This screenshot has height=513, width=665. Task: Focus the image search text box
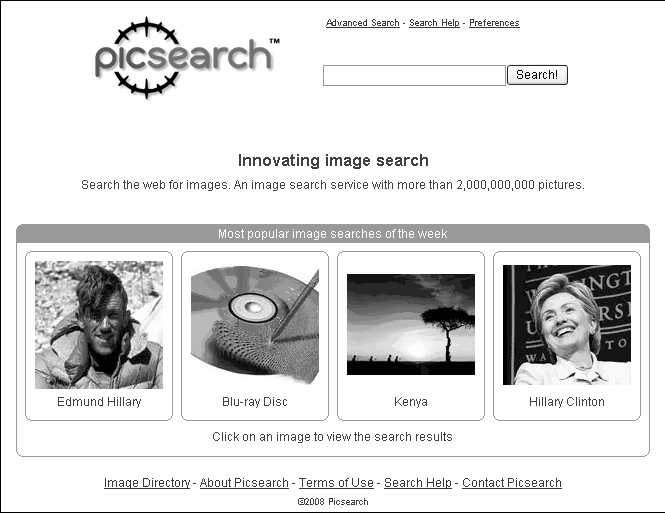[x=414, y=75]
